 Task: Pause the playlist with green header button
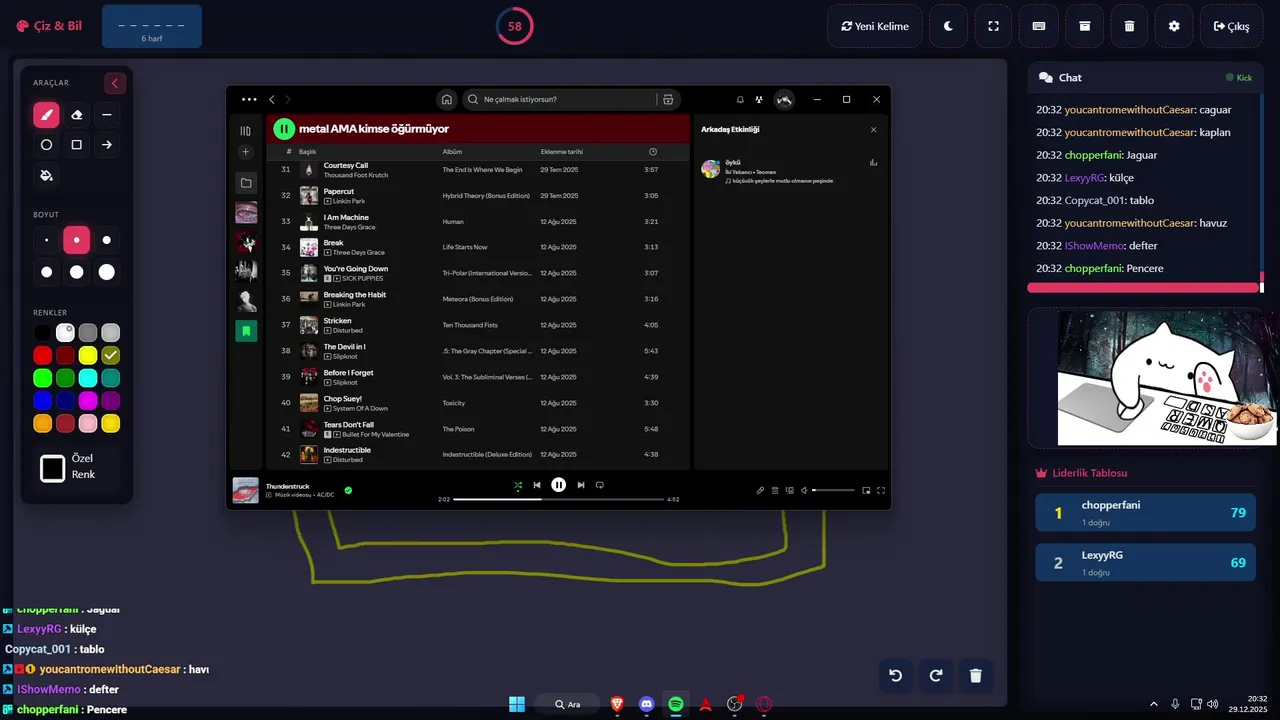pos(284,128)
